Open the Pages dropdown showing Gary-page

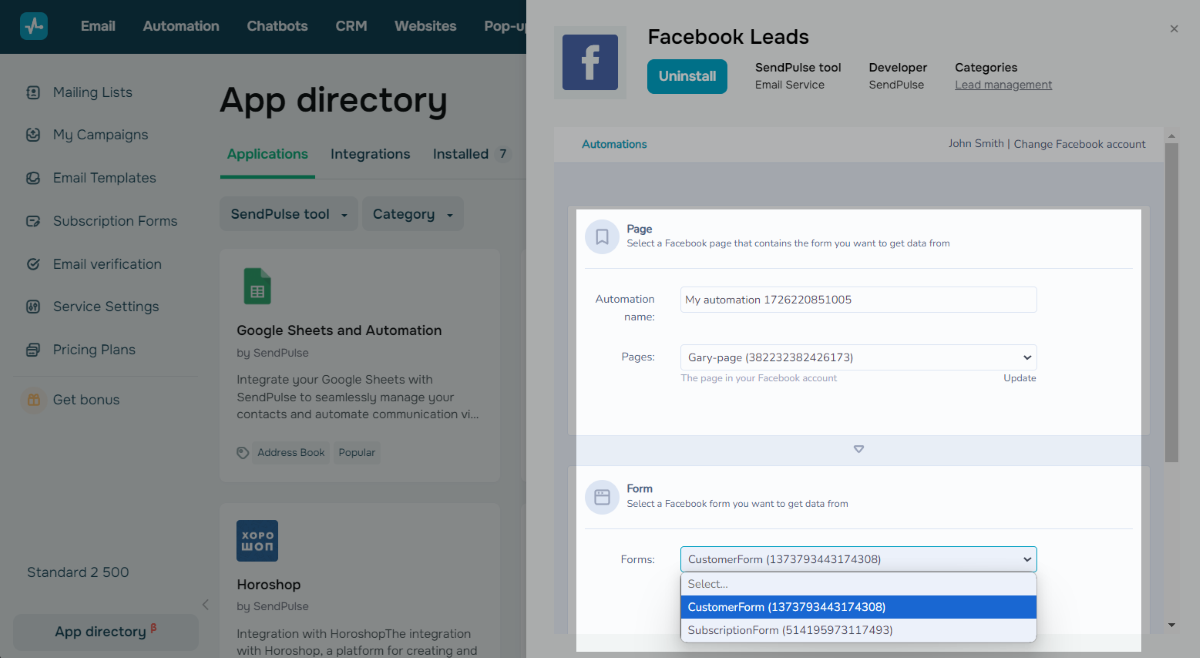pyautogui.click(x=859, y=357)
